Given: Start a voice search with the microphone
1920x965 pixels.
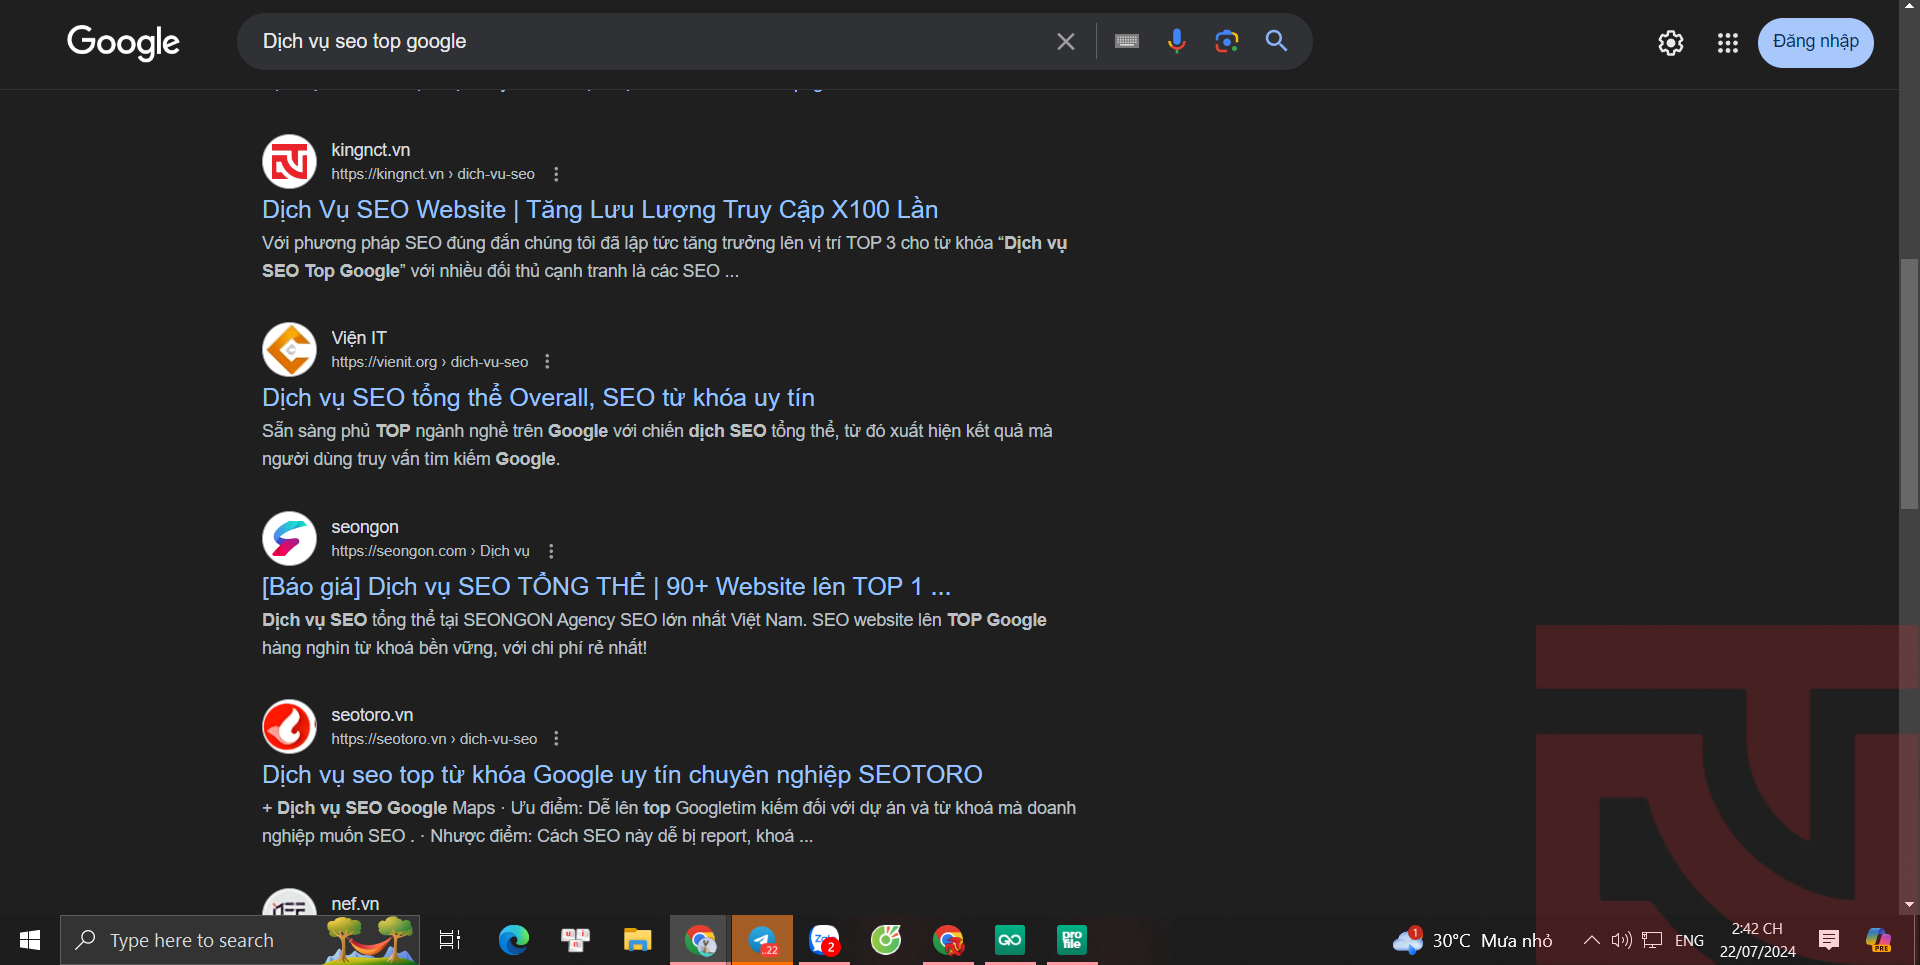Looking at the screenshot, I should pos(1177,41).
